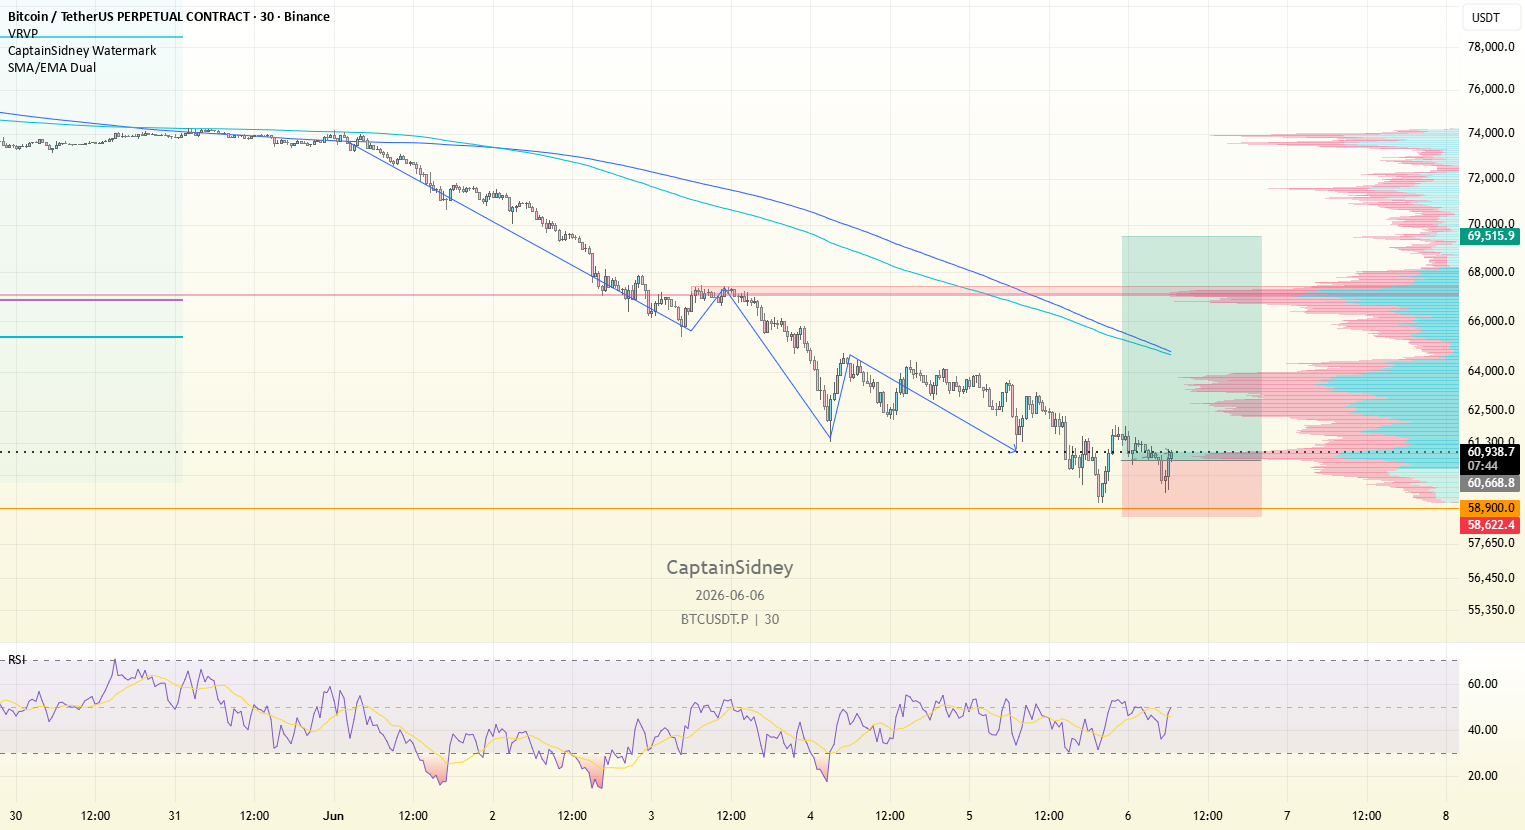The width and height of the screenshot is (1525, 830).
Task: Click the RSI 60.00 scale label
Action: click(1483, 684)
